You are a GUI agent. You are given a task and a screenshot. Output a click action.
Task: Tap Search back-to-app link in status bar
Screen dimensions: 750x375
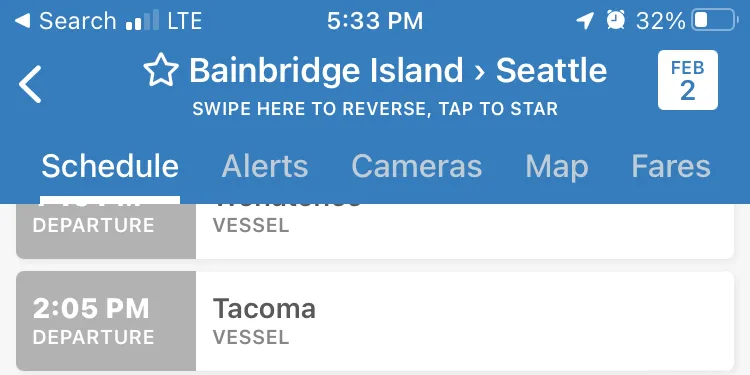pos(65,21)
